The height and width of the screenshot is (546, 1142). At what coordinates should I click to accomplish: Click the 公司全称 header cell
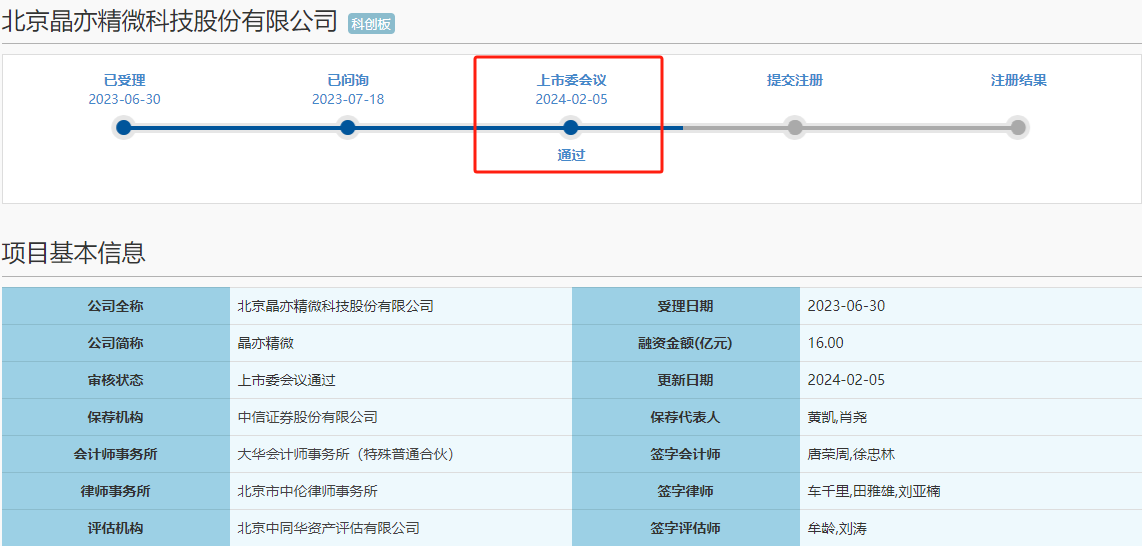coord(116,306)
